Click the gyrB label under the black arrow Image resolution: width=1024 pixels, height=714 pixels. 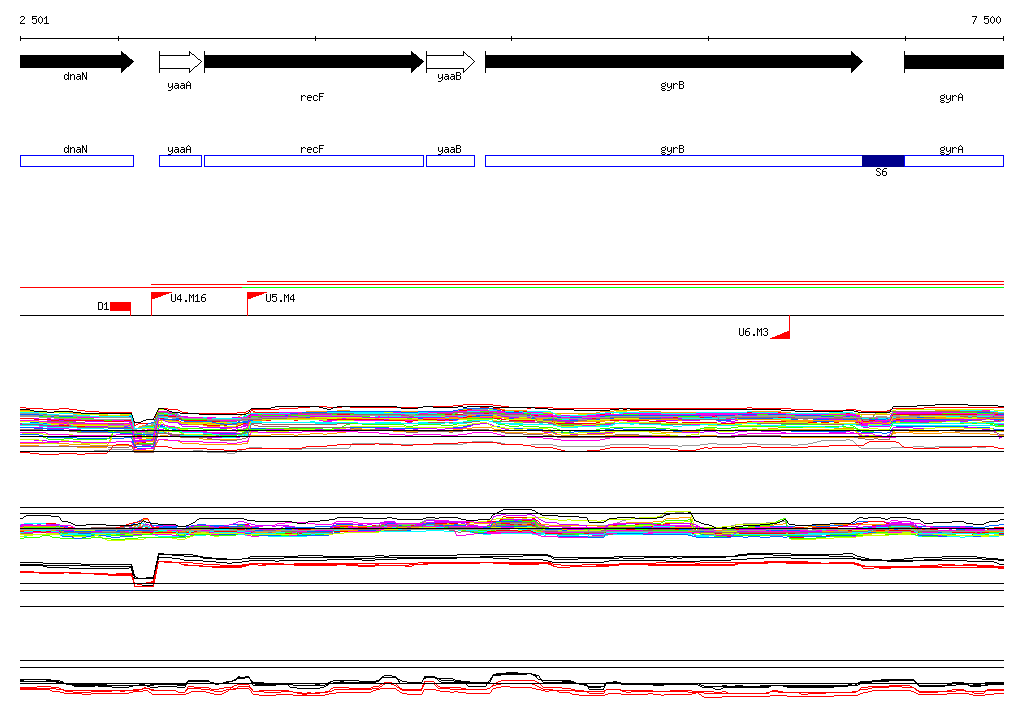[673, 86]
